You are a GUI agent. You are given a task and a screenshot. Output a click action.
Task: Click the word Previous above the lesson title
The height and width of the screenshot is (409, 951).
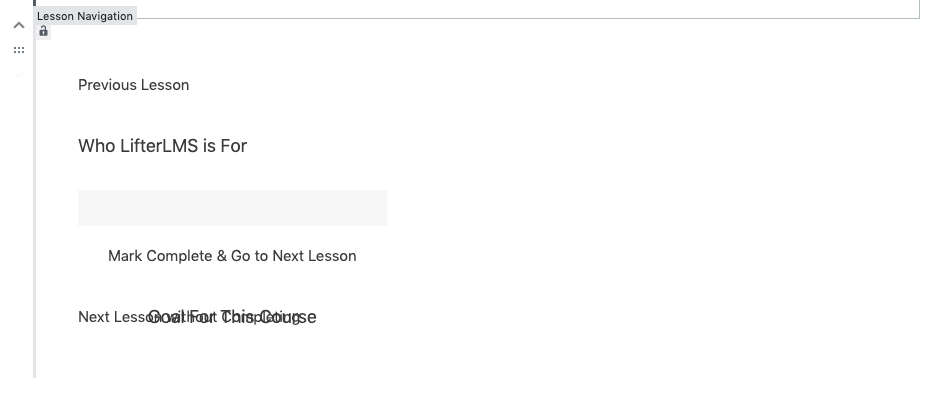click(105, 85)
